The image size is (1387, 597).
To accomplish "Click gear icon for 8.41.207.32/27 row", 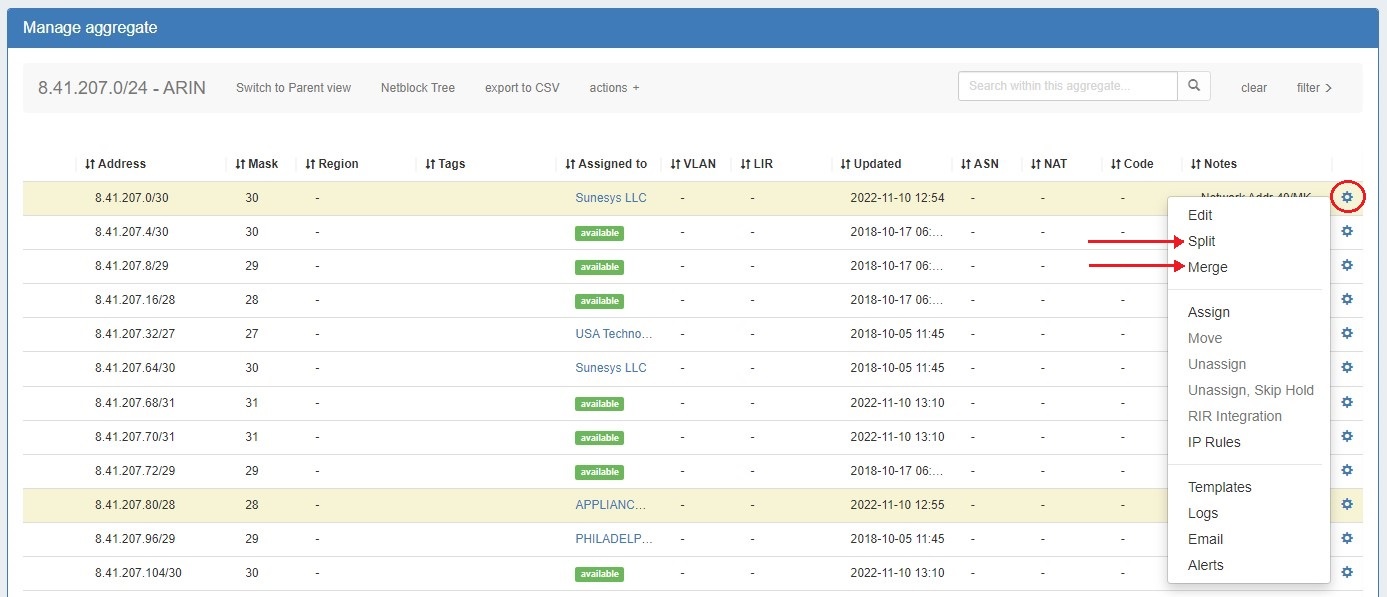I will tap(1347, 334).
